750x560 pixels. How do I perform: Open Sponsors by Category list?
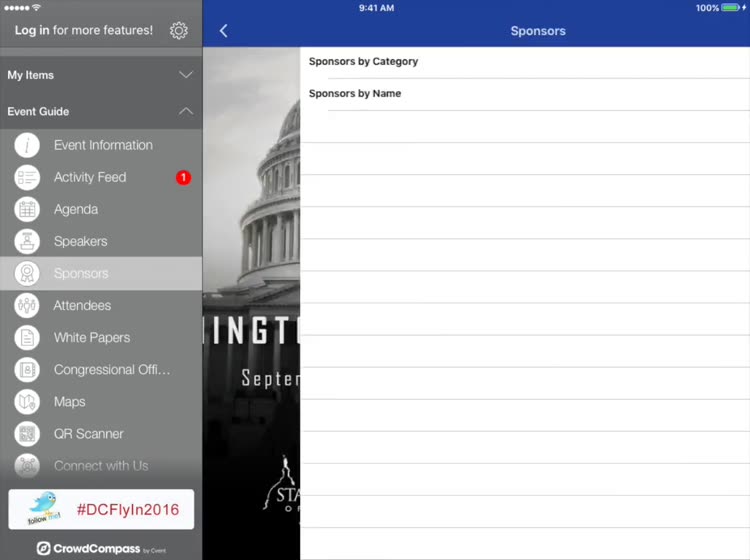pos(364,62)
